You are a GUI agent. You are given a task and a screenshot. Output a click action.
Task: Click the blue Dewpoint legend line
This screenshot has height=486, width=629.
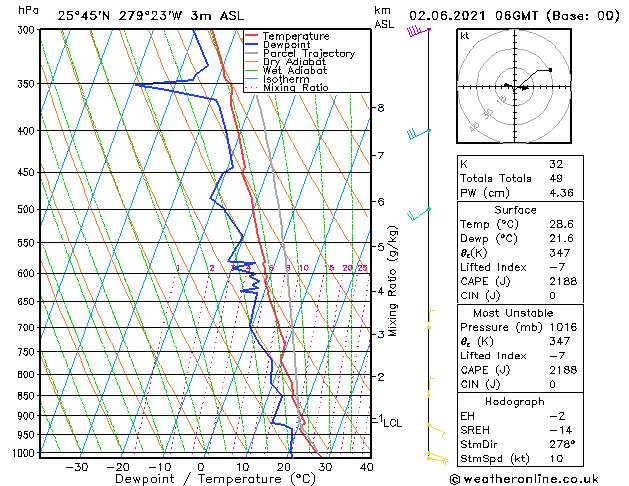coord(252,44)
